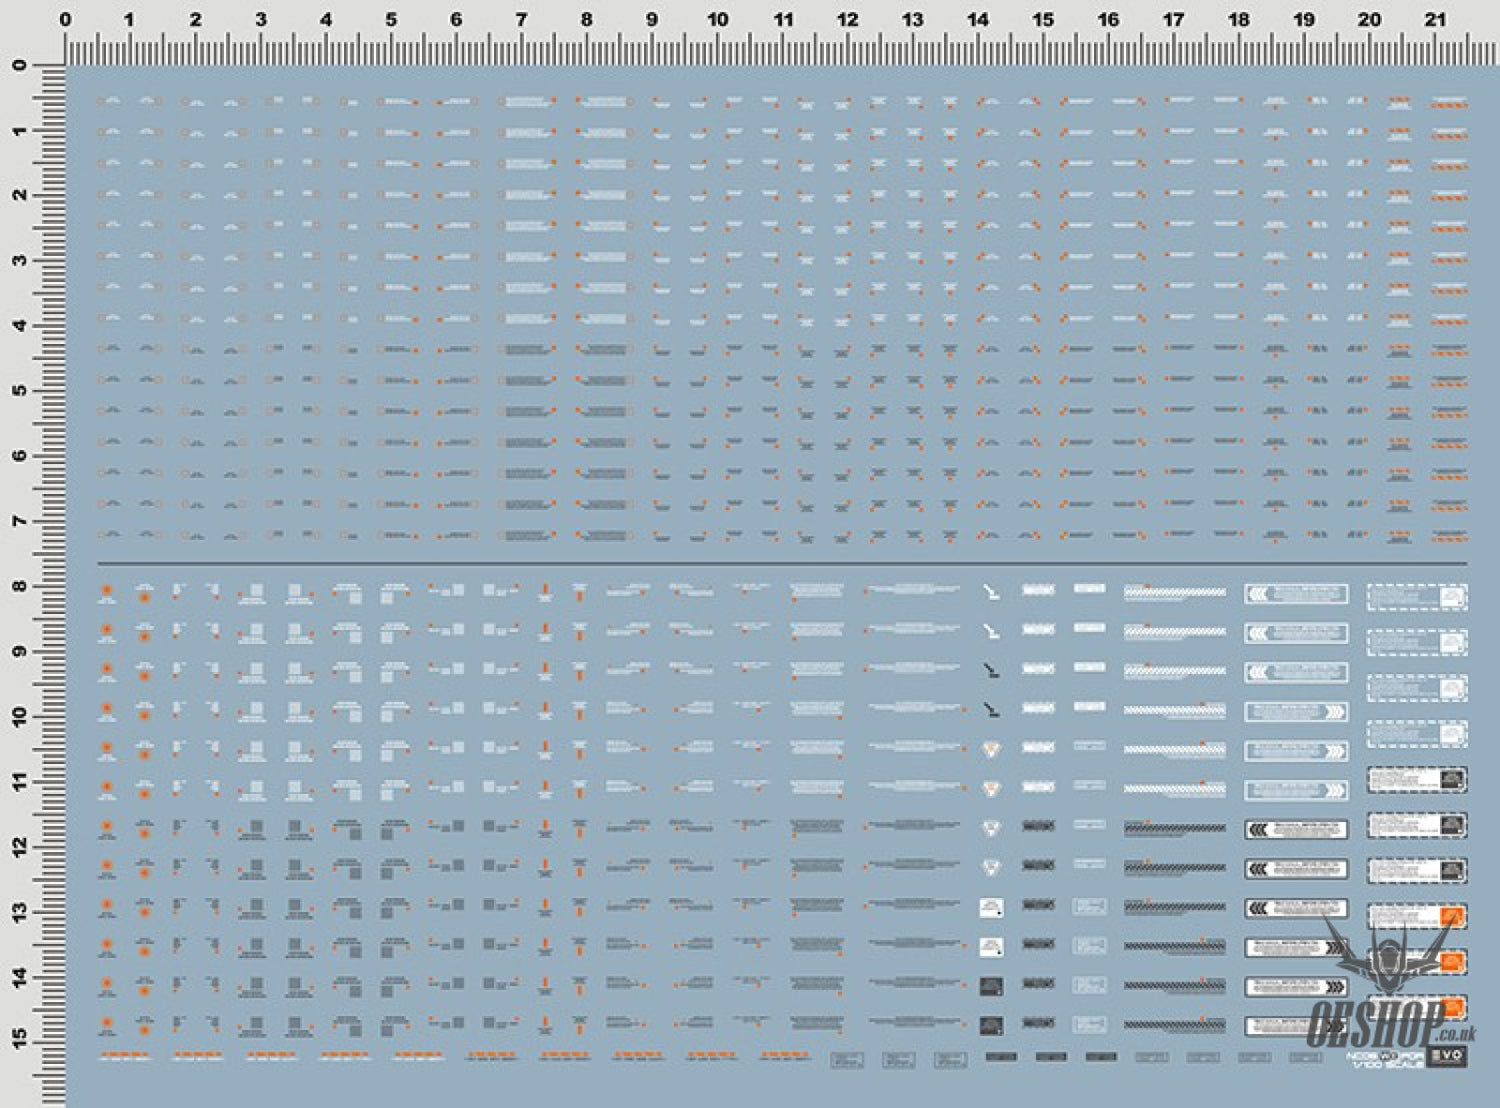The width and height of the screenshot is (1500, 1108).
Task: Select the topmost white triangle emblem decal
Action: (991, 750)
